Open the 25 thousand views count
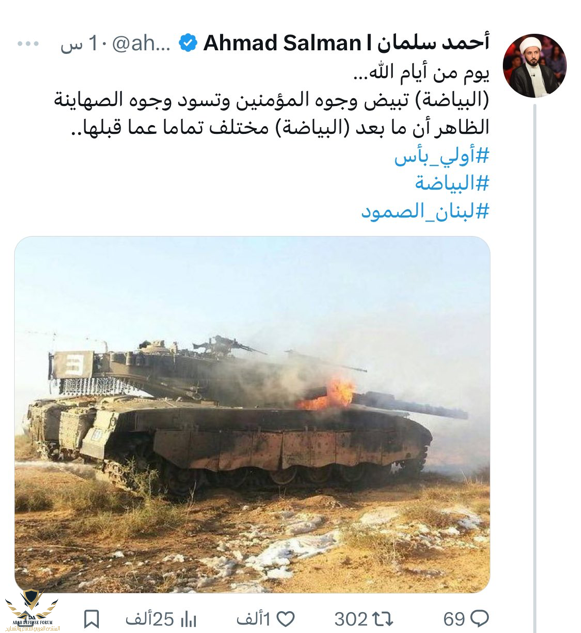 [x=149, y=619]
